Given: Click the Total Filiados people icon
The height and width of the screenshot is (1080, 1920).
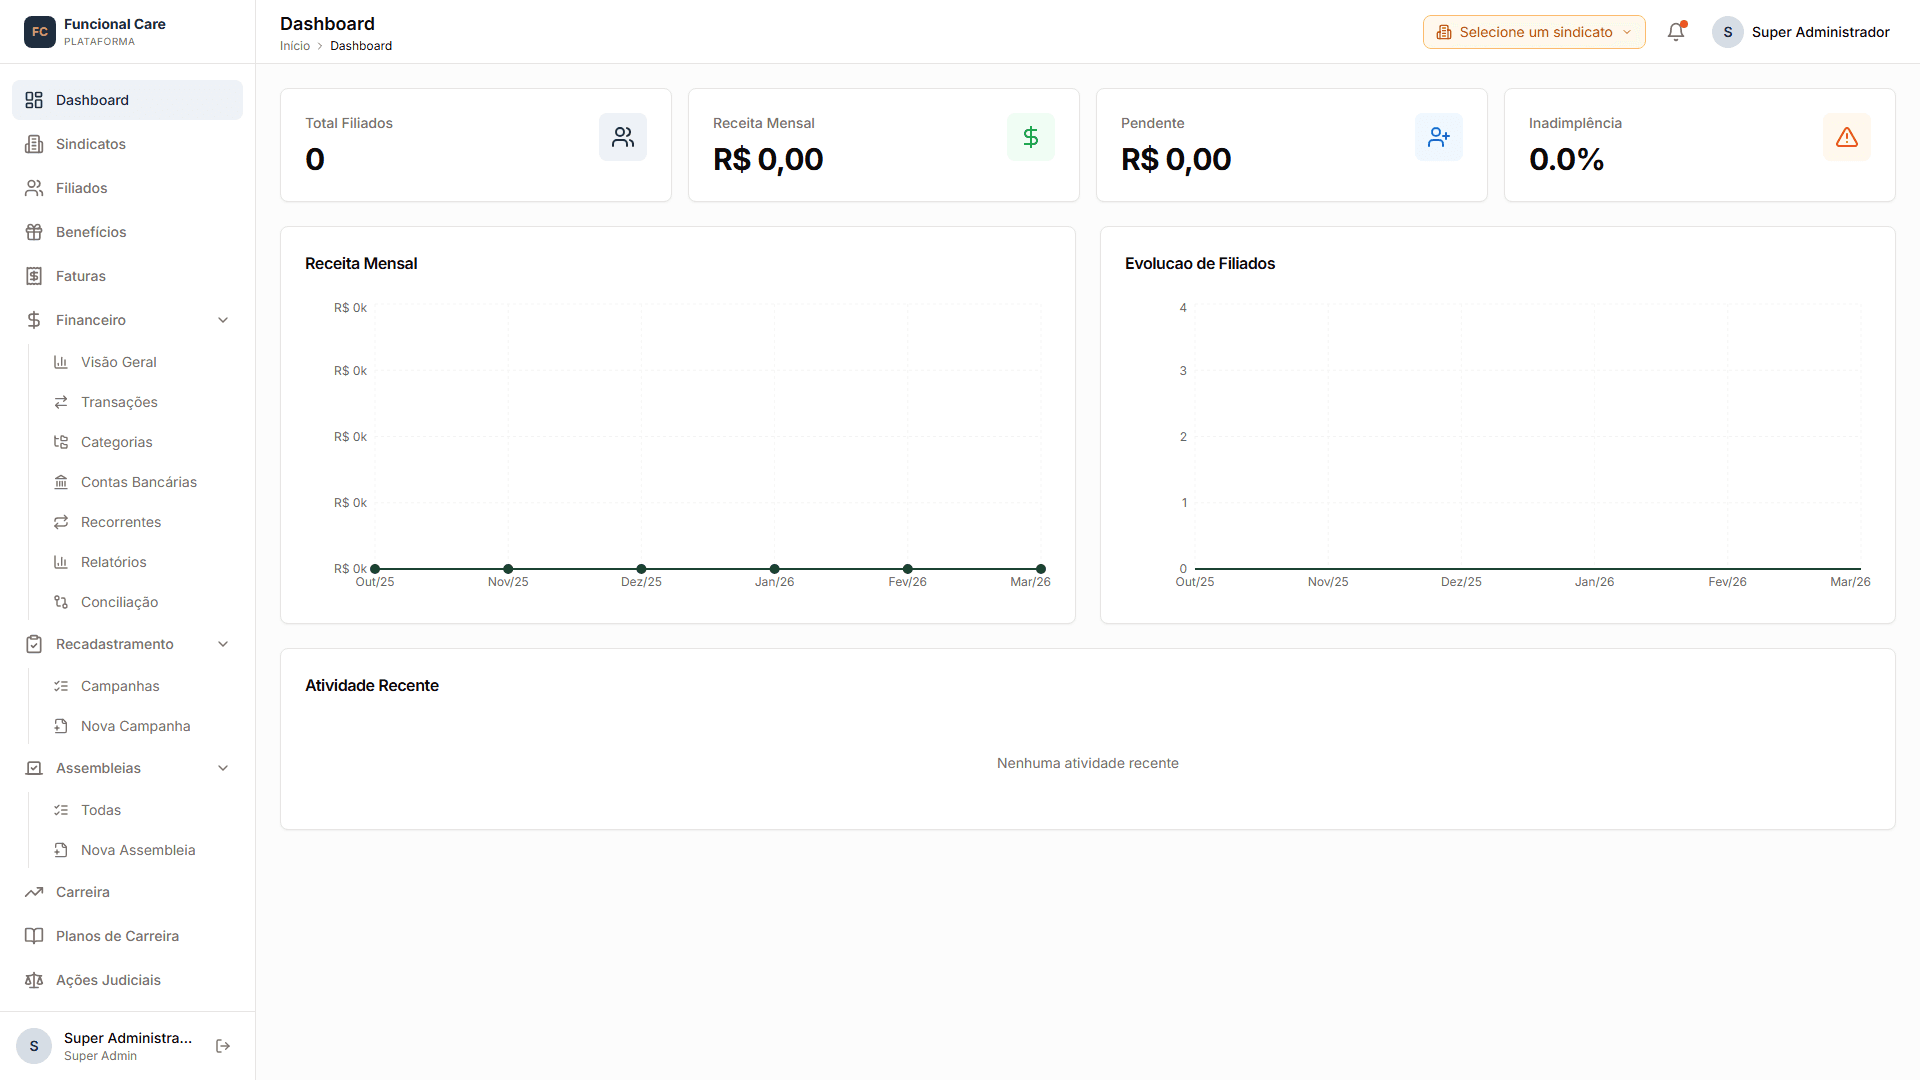Looking at the screenshot, I should (x=623, y=137).
